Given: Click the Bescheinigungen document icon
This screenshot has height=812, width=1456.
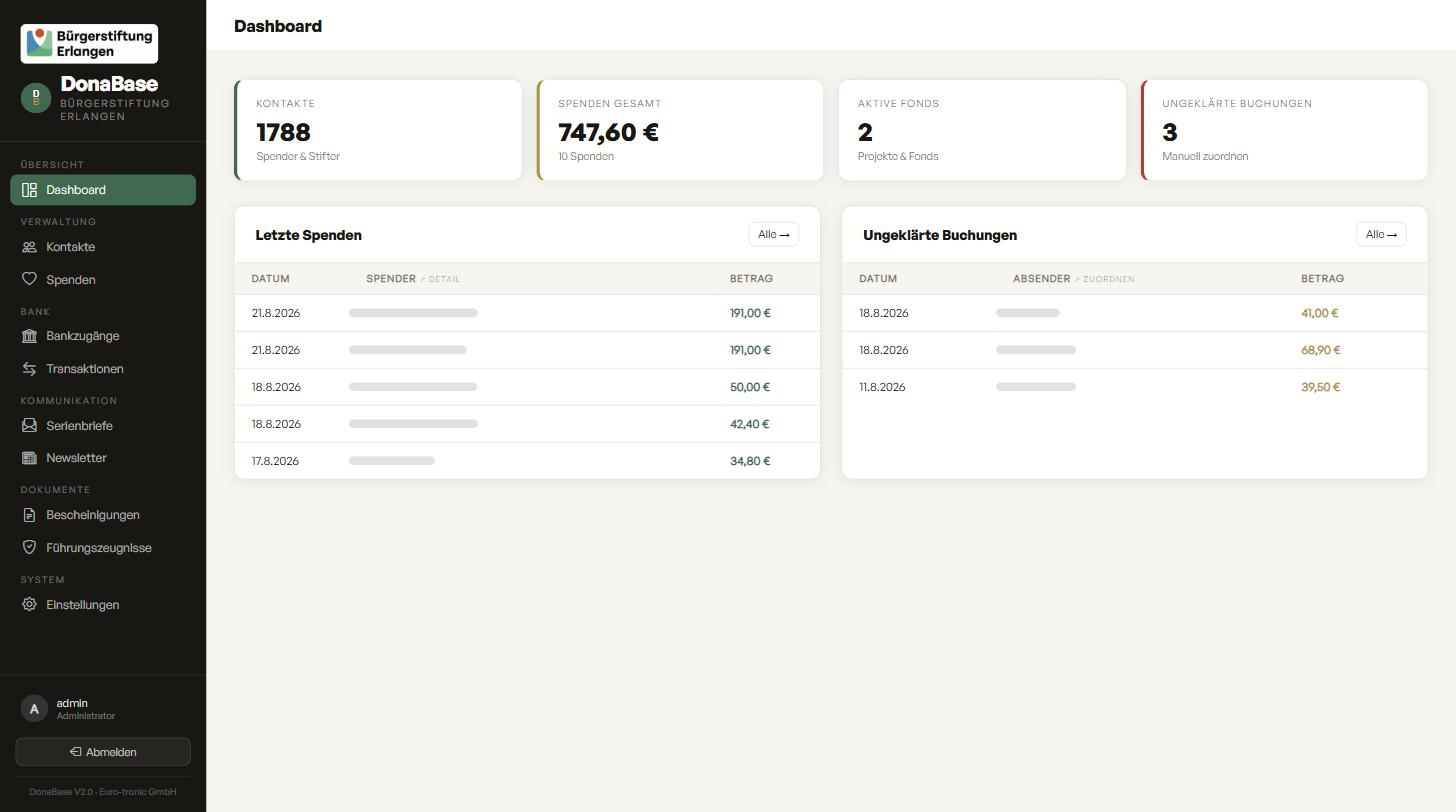Looking at the screenshot, I should 29,515.
